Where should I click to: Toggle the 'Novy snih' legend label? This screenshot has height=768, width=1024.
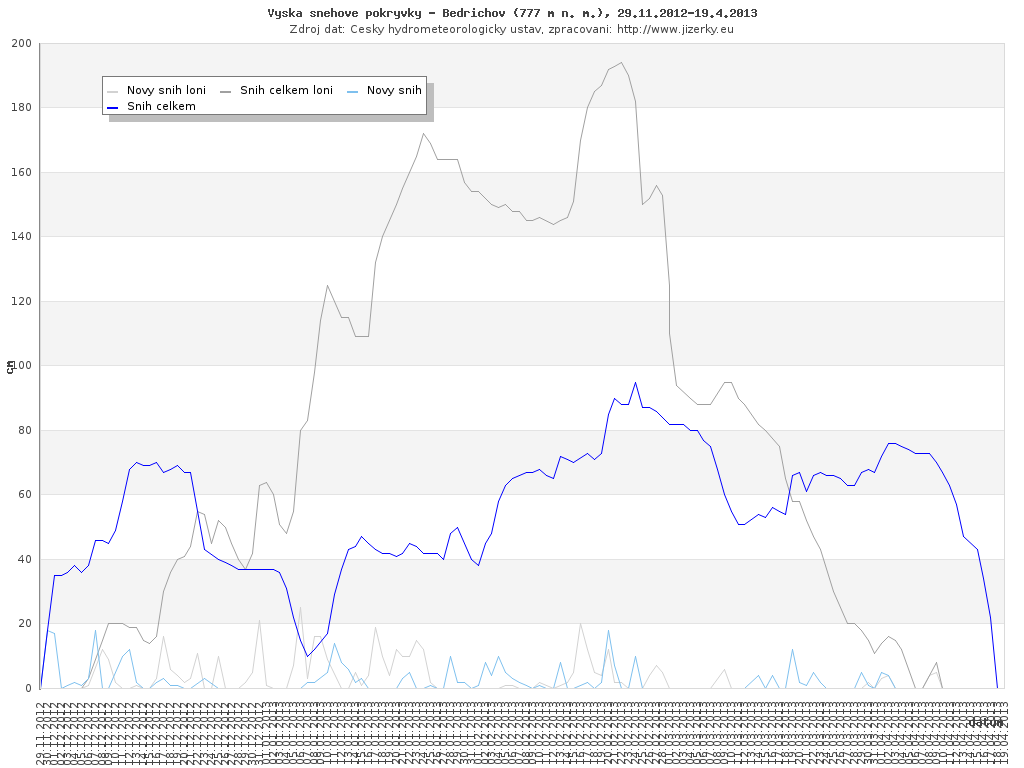tap(394, 90)
